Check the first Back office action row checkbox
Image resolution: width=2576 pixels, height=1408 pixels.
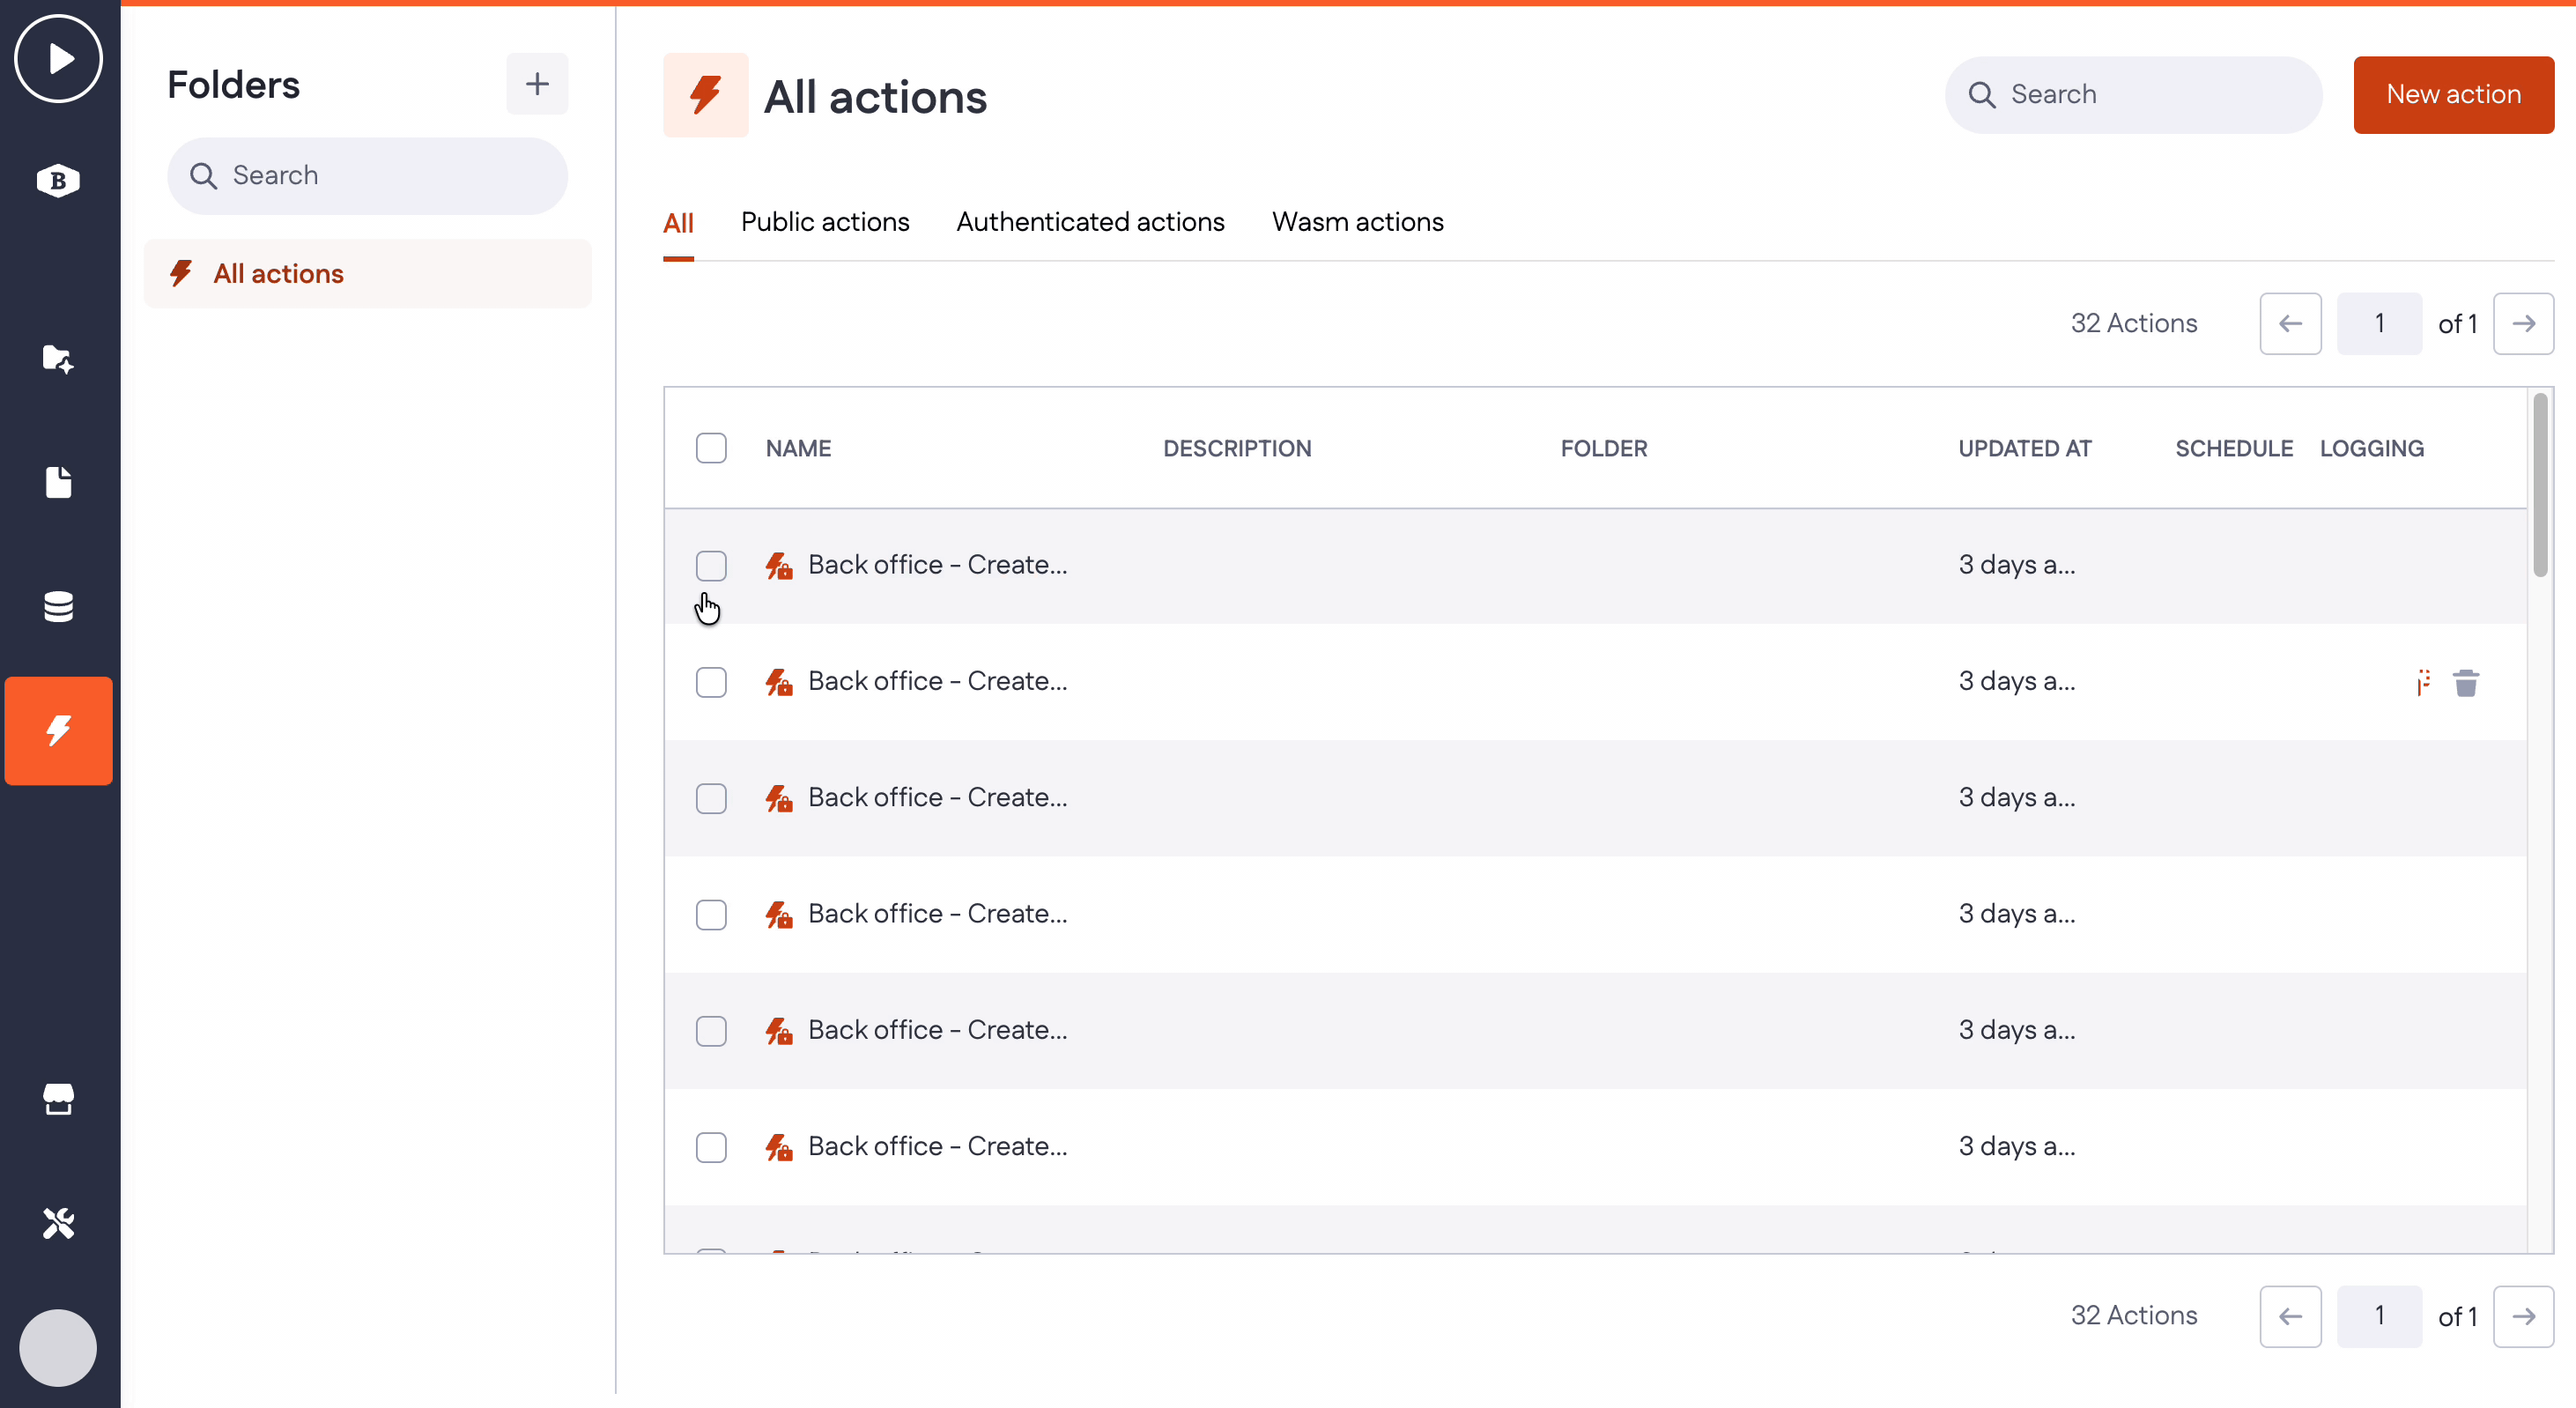[711, 566]
